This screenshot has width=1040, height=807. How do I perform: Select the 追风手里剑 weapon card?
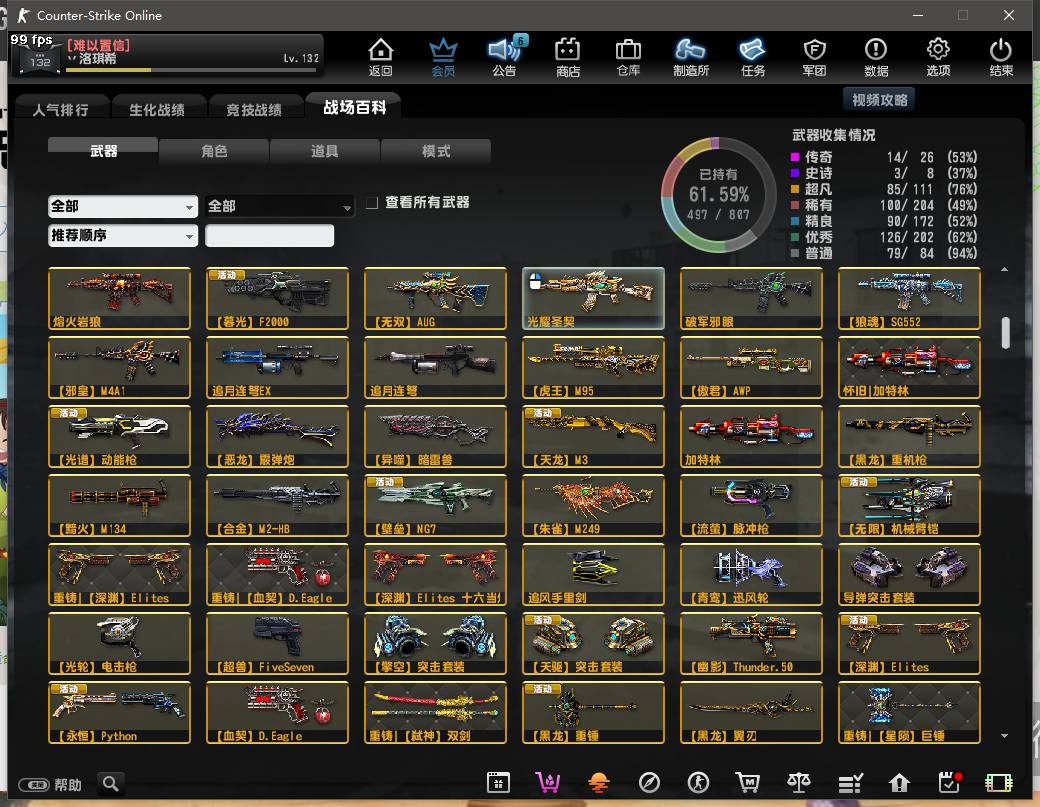593,574
